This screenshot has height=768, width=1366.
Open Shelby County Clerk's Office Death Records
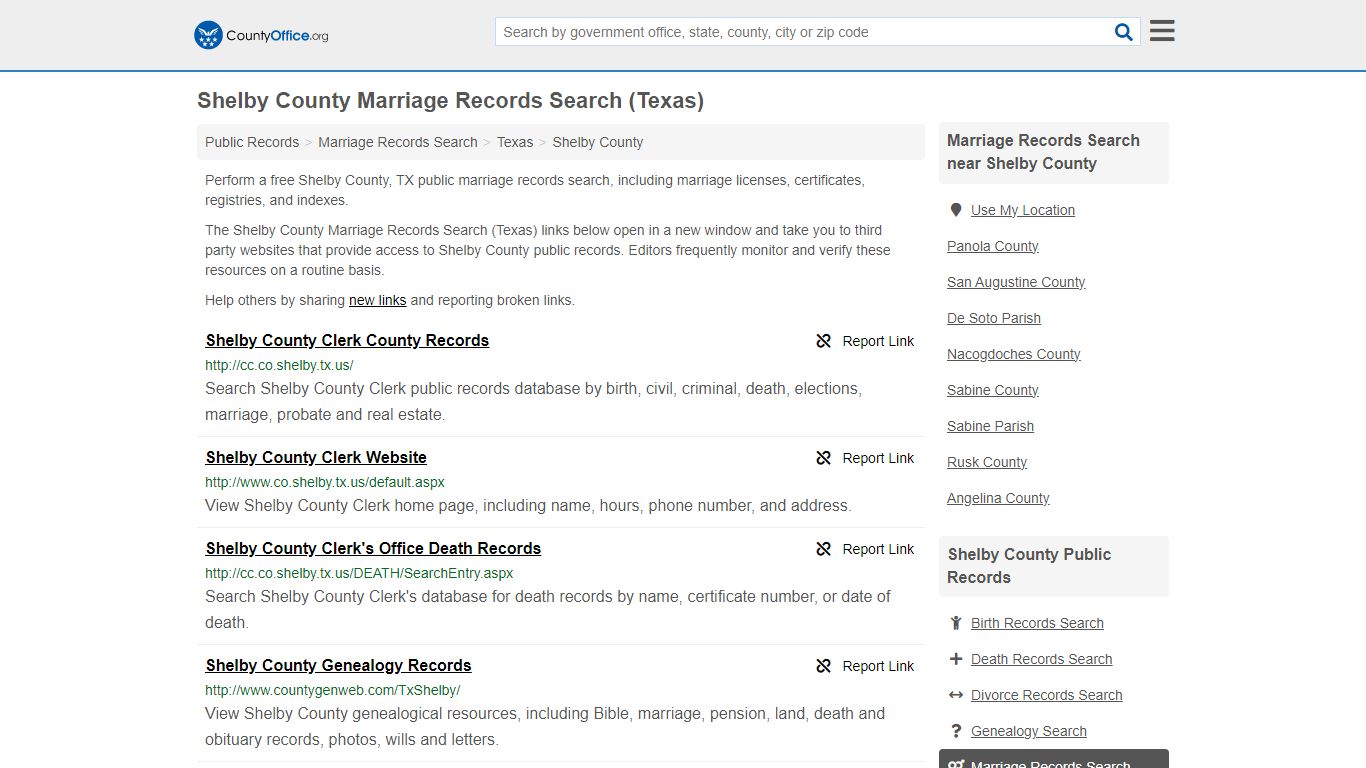(x=373, y=548)
